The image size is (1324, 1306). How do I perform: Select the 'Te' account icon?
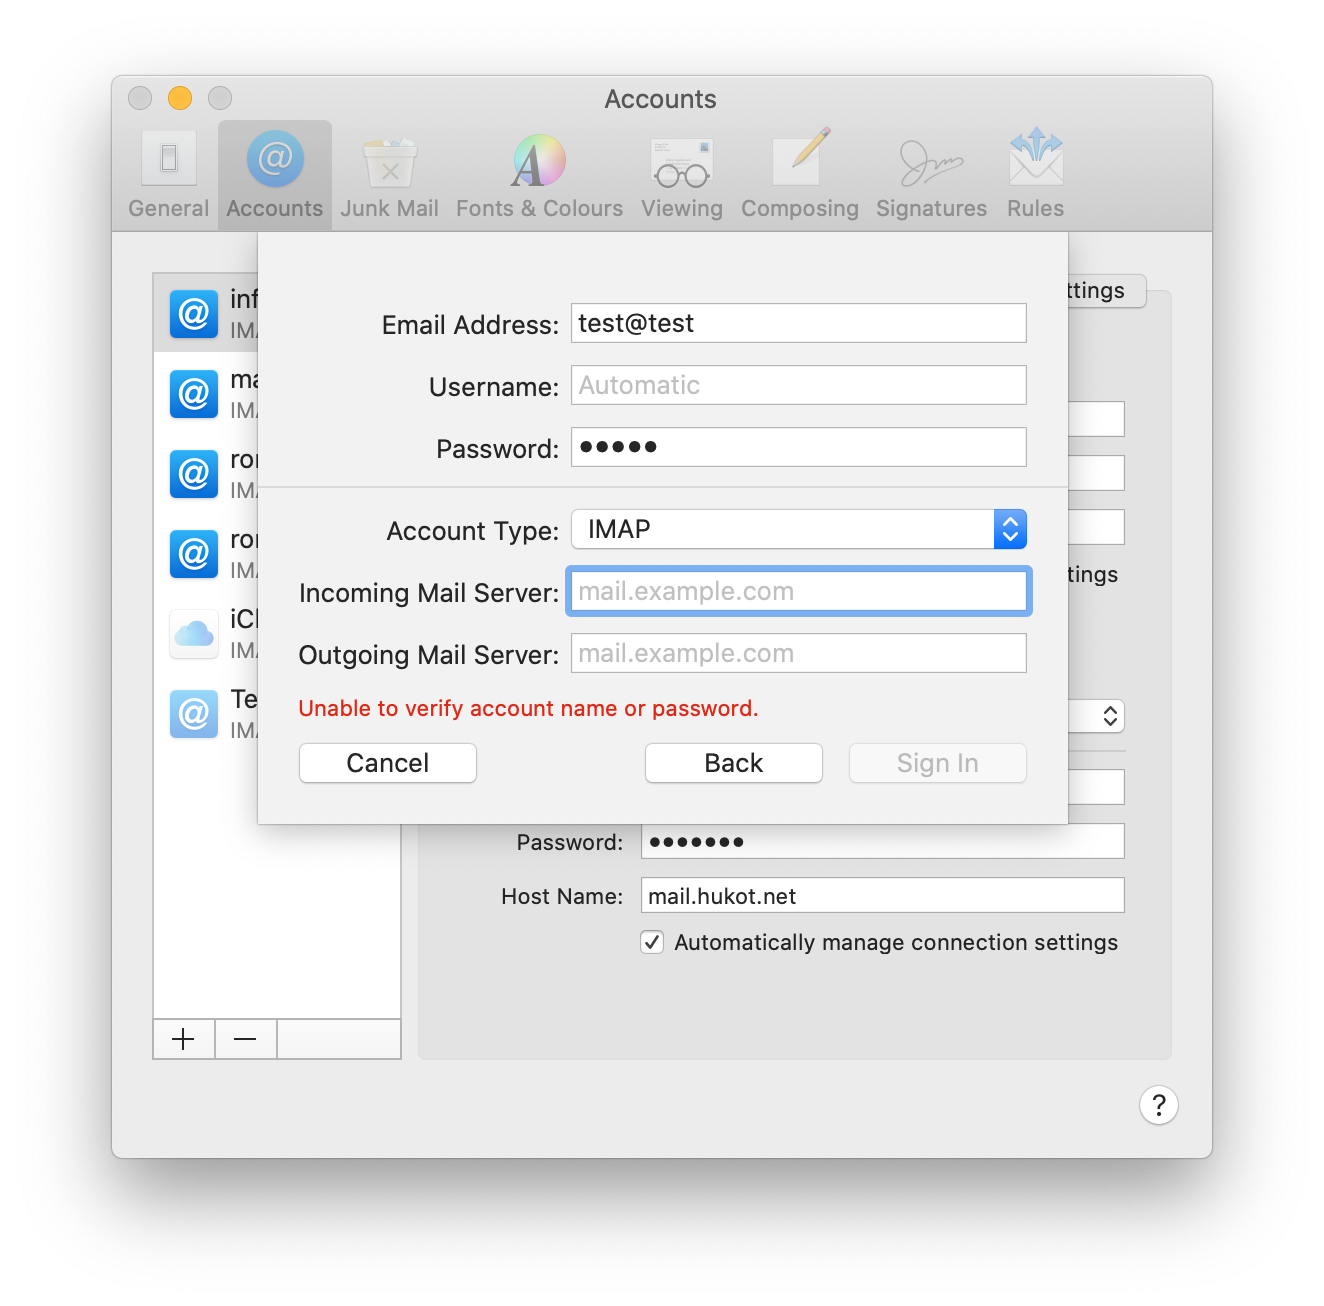(194, 714)
